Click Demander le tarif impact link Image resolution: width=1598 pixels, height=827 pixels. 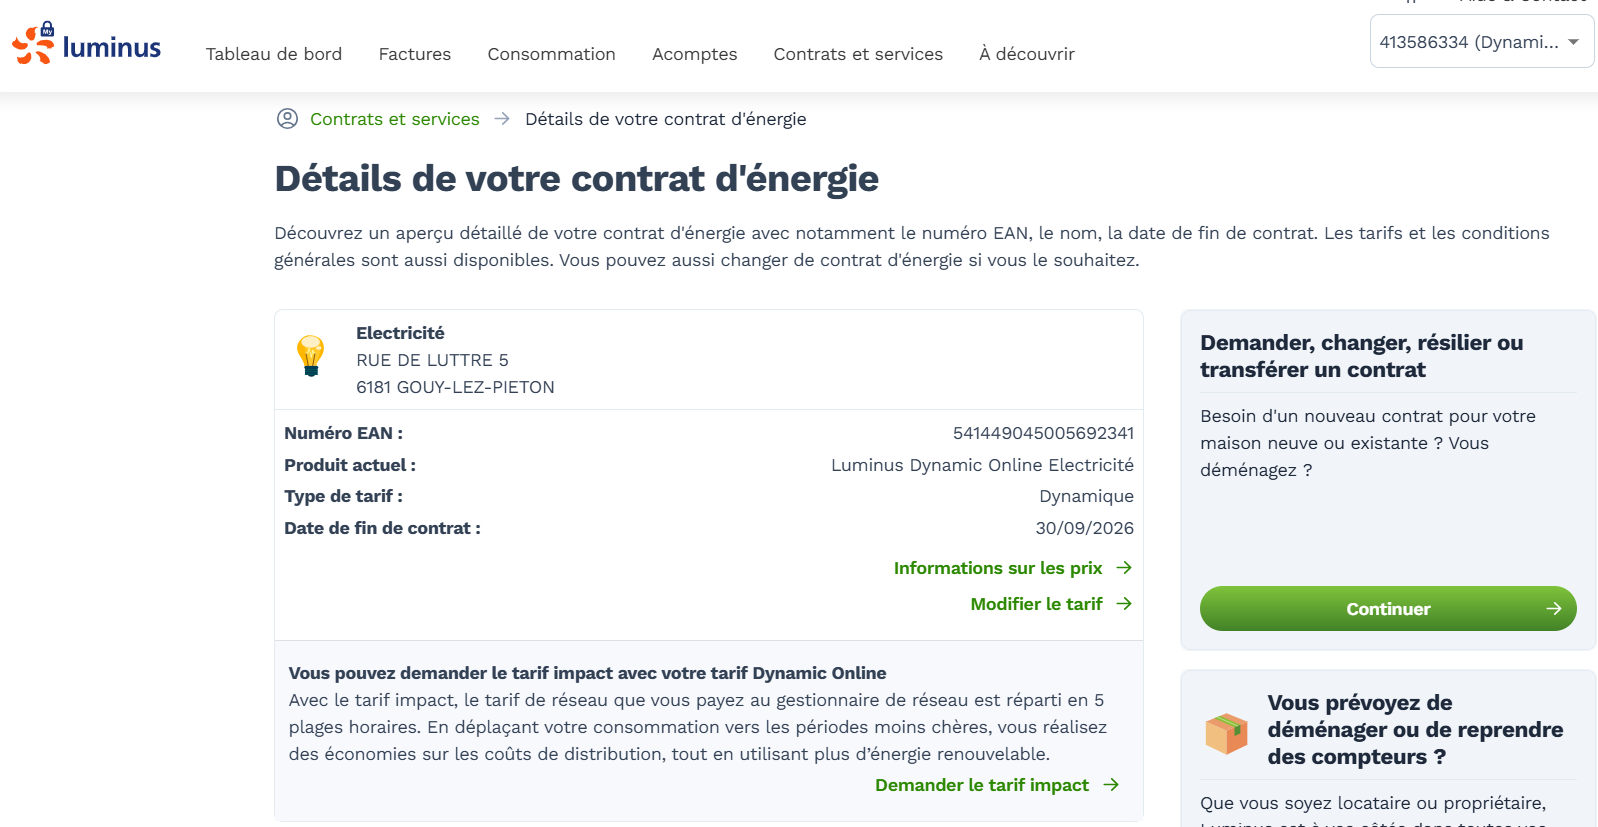click(x=982, y=785)
